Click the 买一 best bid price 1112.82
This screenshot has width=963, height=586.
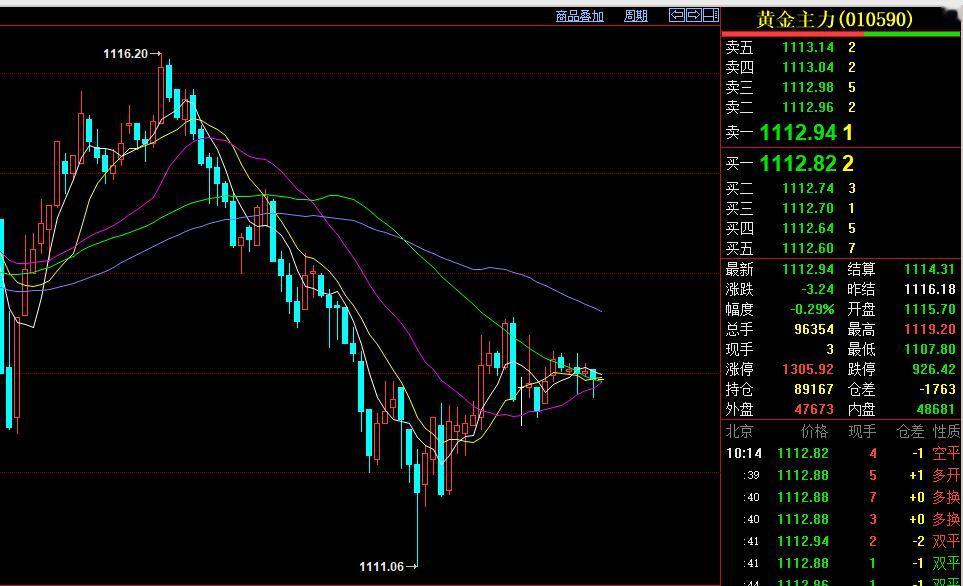pos(798,163)
